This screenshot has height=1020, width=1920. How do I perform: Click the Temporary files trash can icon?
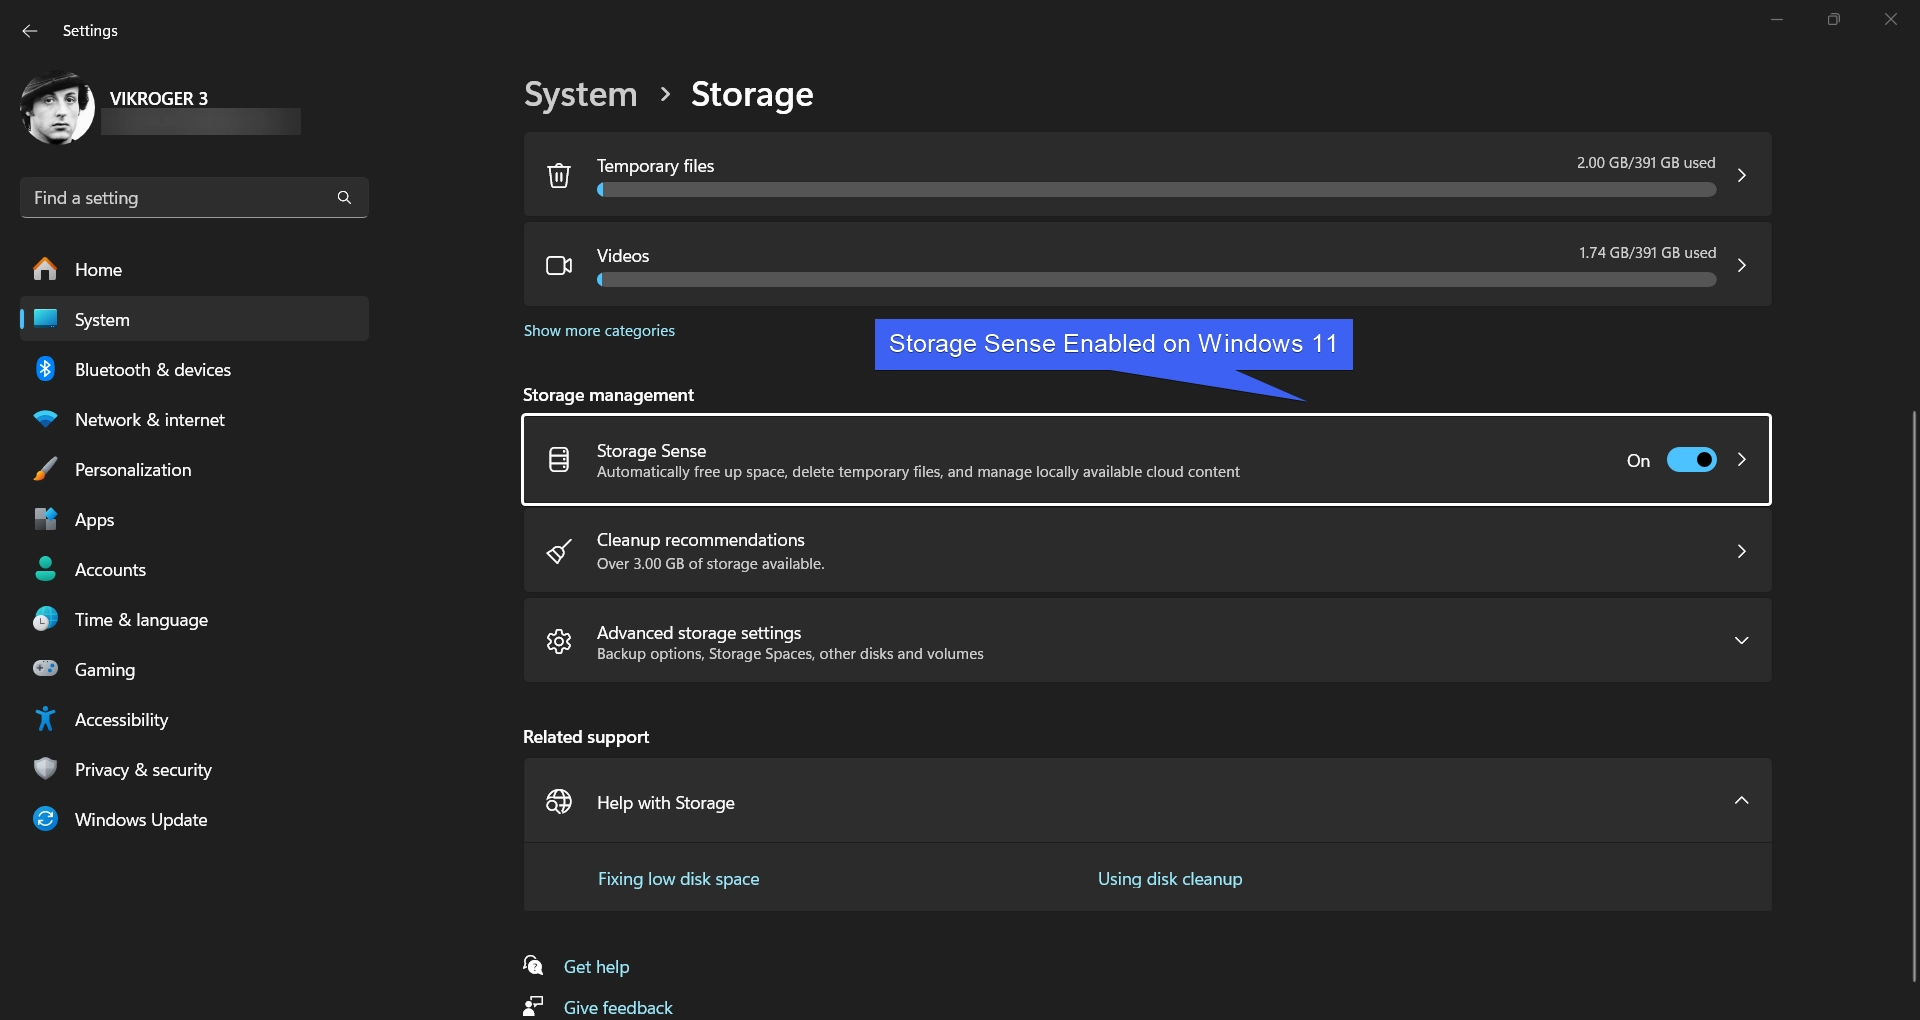point(559,175)
